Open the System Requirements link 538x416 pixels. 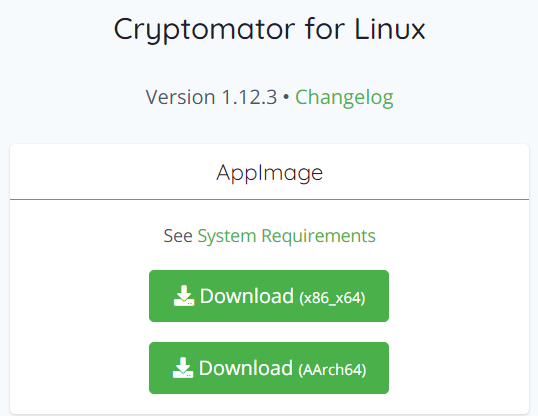[286, 236]
